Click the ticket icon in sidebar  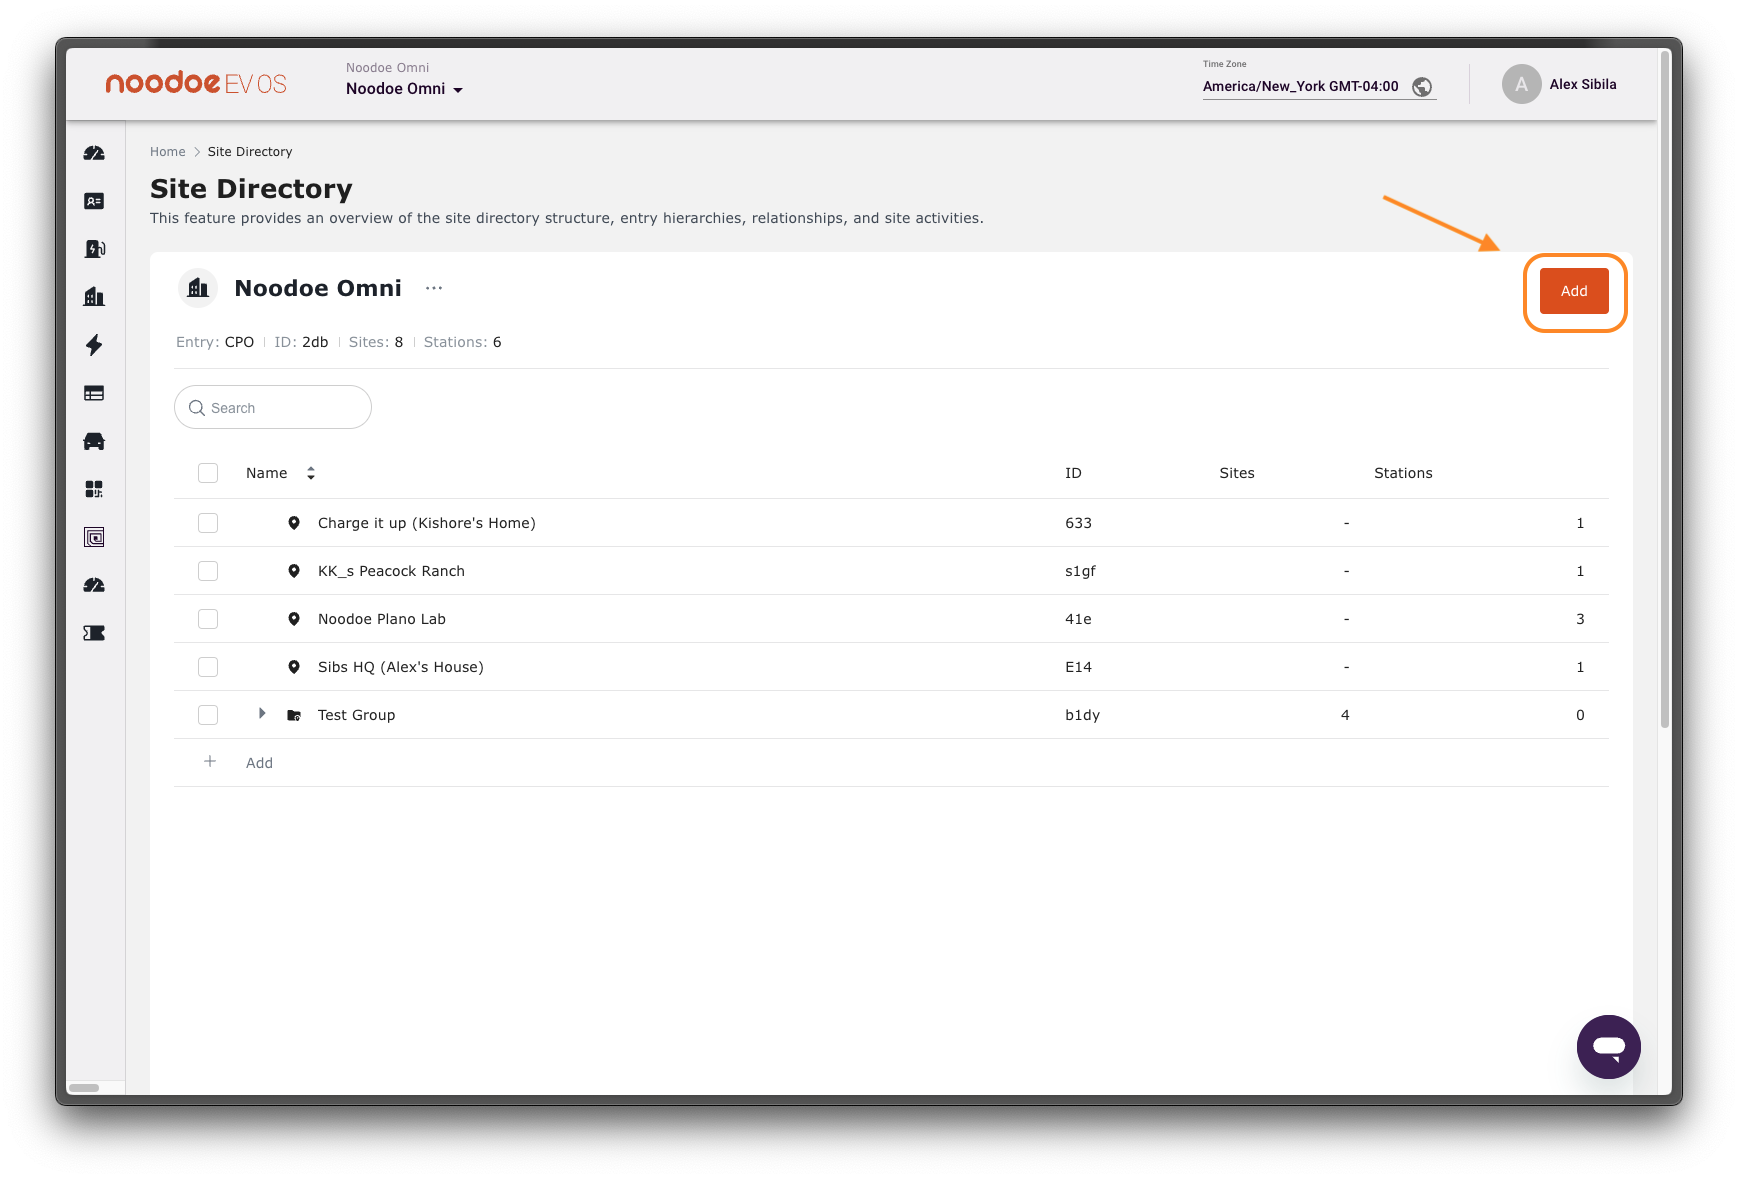pos(94,633)
